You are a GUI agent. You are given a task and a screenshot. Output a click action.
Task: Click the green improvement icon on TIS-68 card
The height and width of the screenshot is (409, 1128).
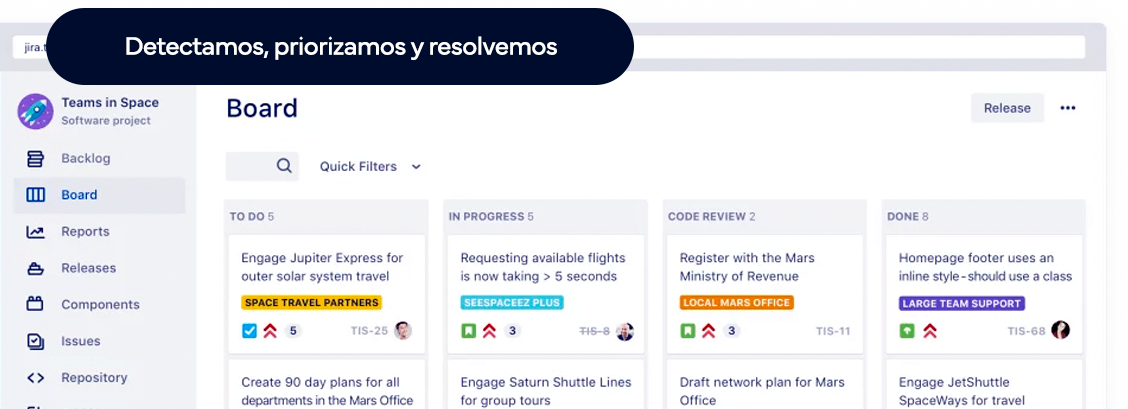pyautogui.click(x=906, y=331)
